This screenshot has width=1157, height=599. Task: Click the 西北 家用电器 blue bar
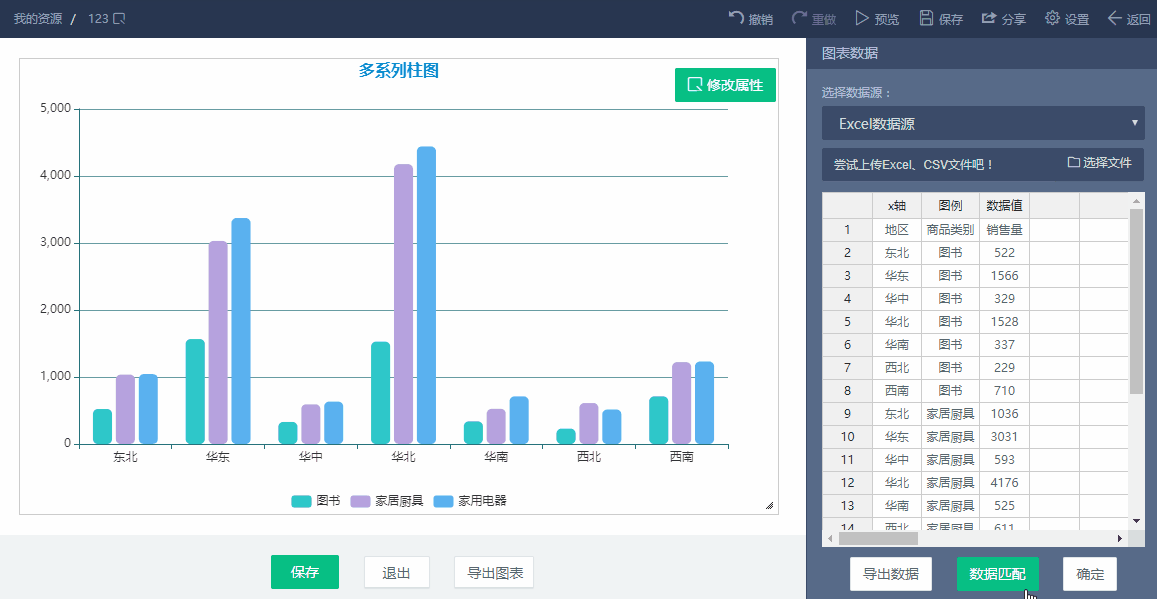point(612,426)
